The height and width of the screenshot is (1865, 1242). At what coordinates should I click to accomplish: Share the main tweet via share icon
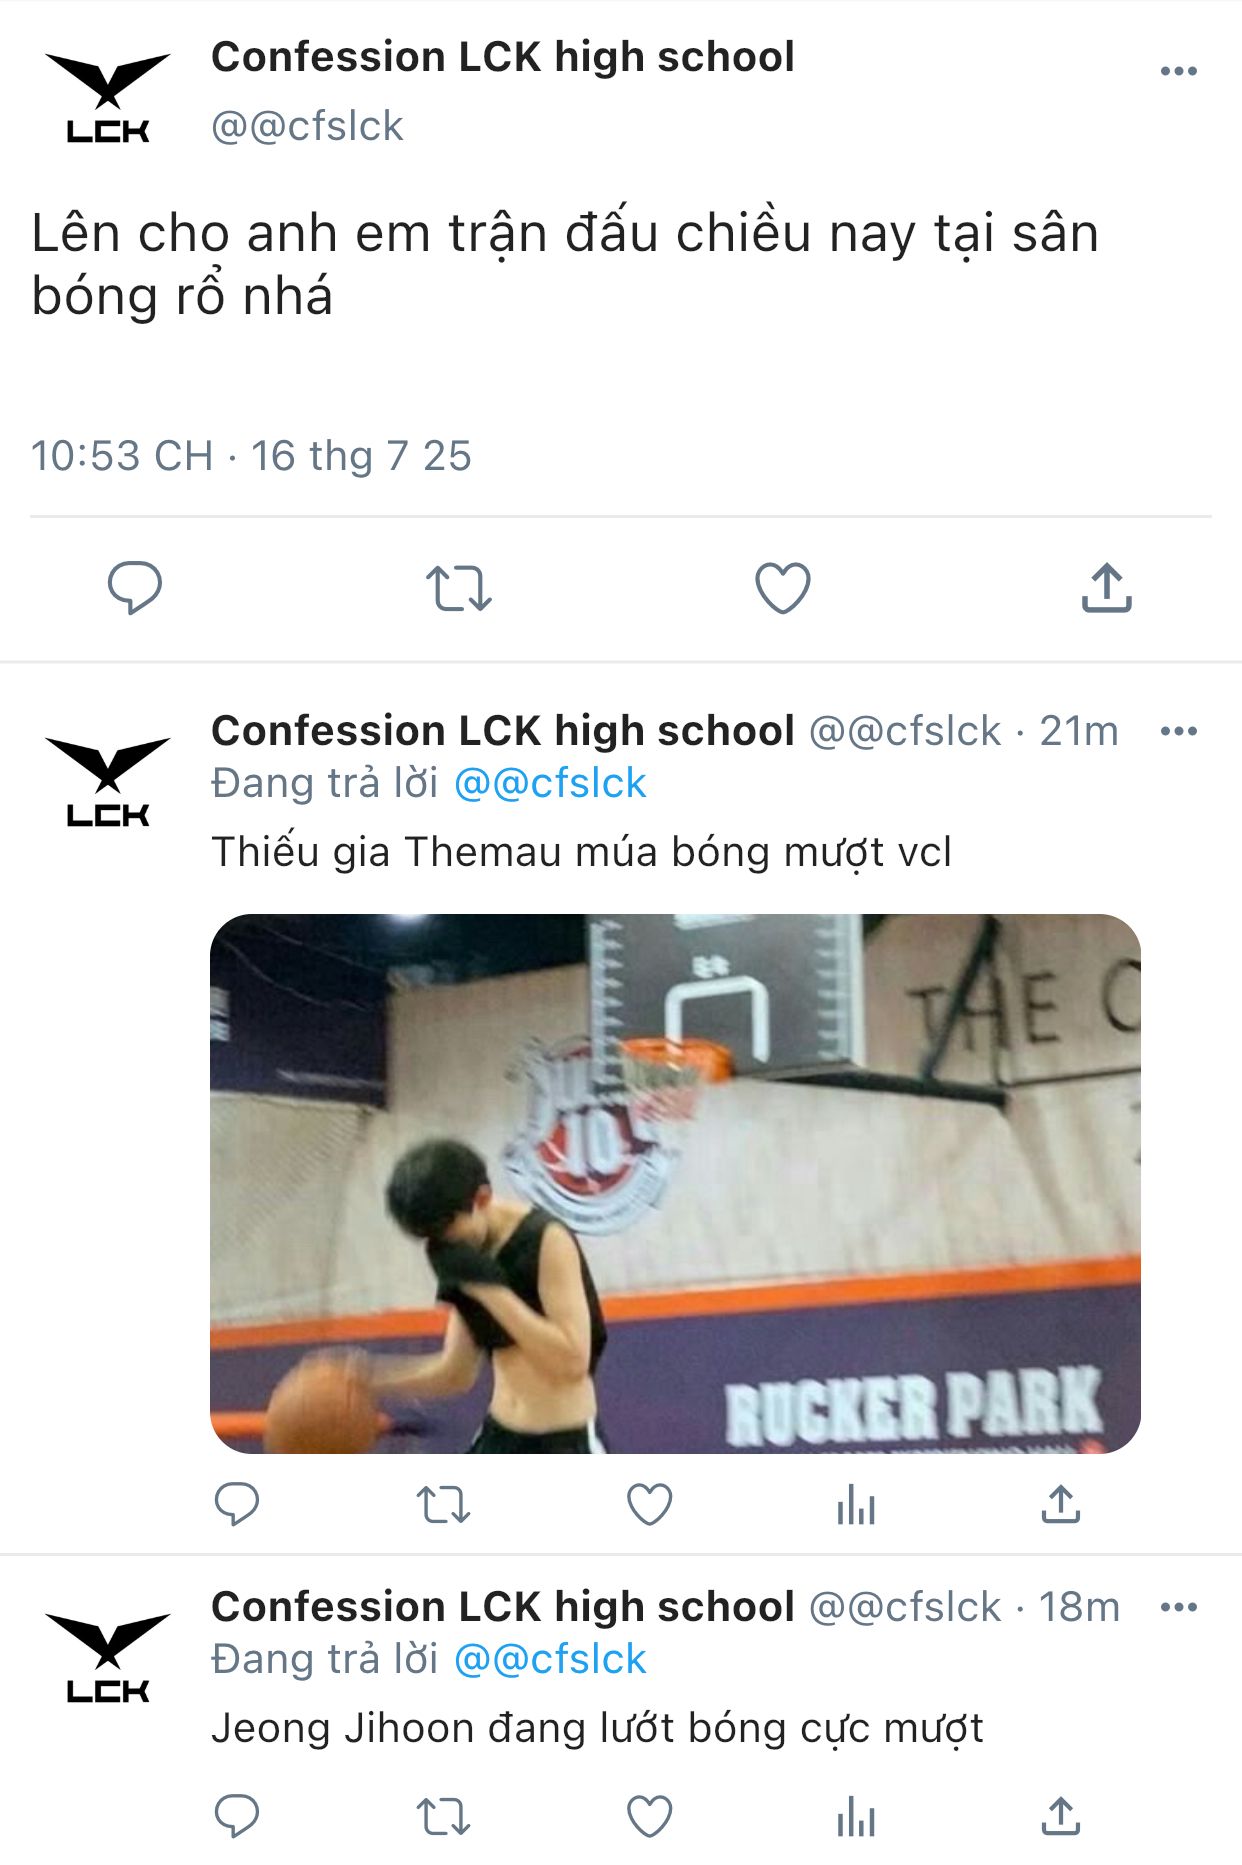pos(1106,587)
